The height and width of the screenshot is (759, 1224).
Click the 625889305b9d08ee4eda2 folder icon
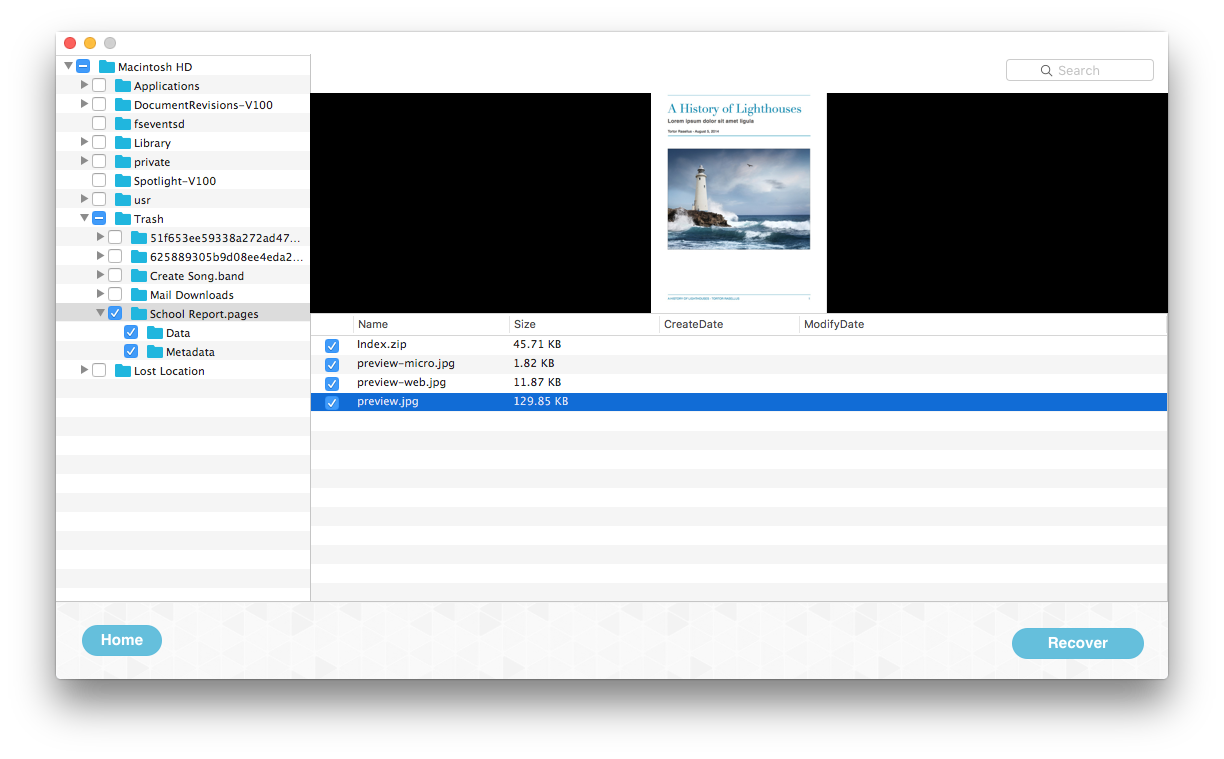click(139, 257)
